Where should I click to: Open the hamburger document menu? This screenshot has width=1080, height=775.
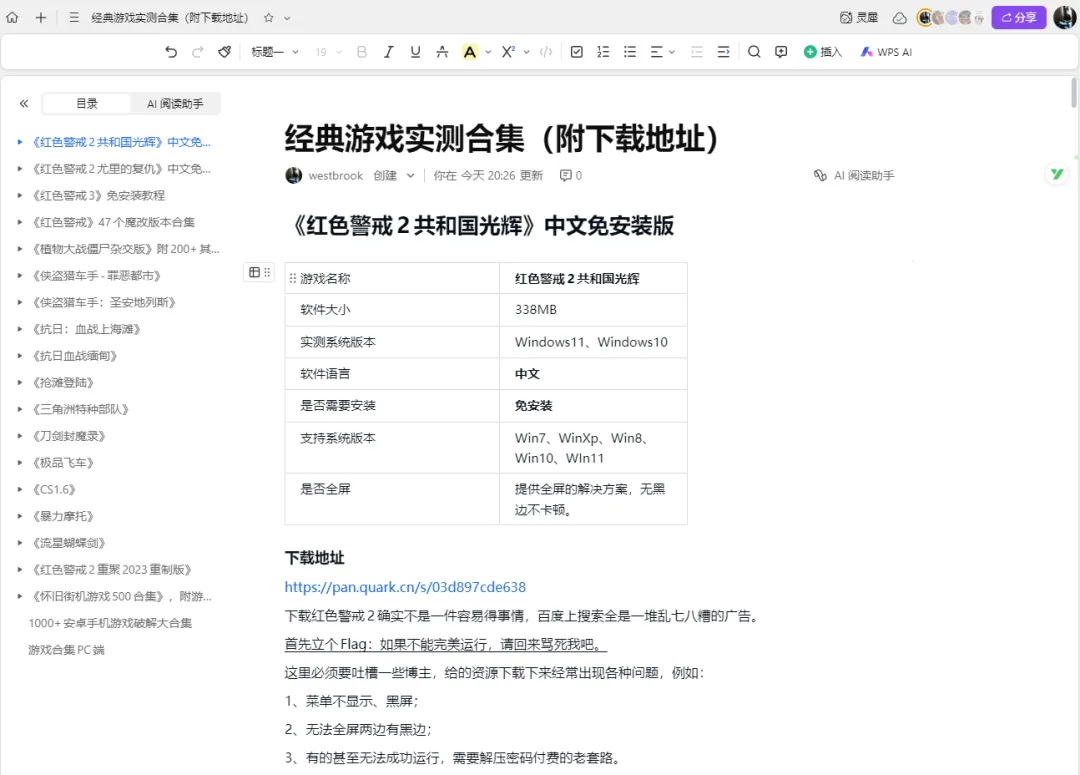[74, 17]
